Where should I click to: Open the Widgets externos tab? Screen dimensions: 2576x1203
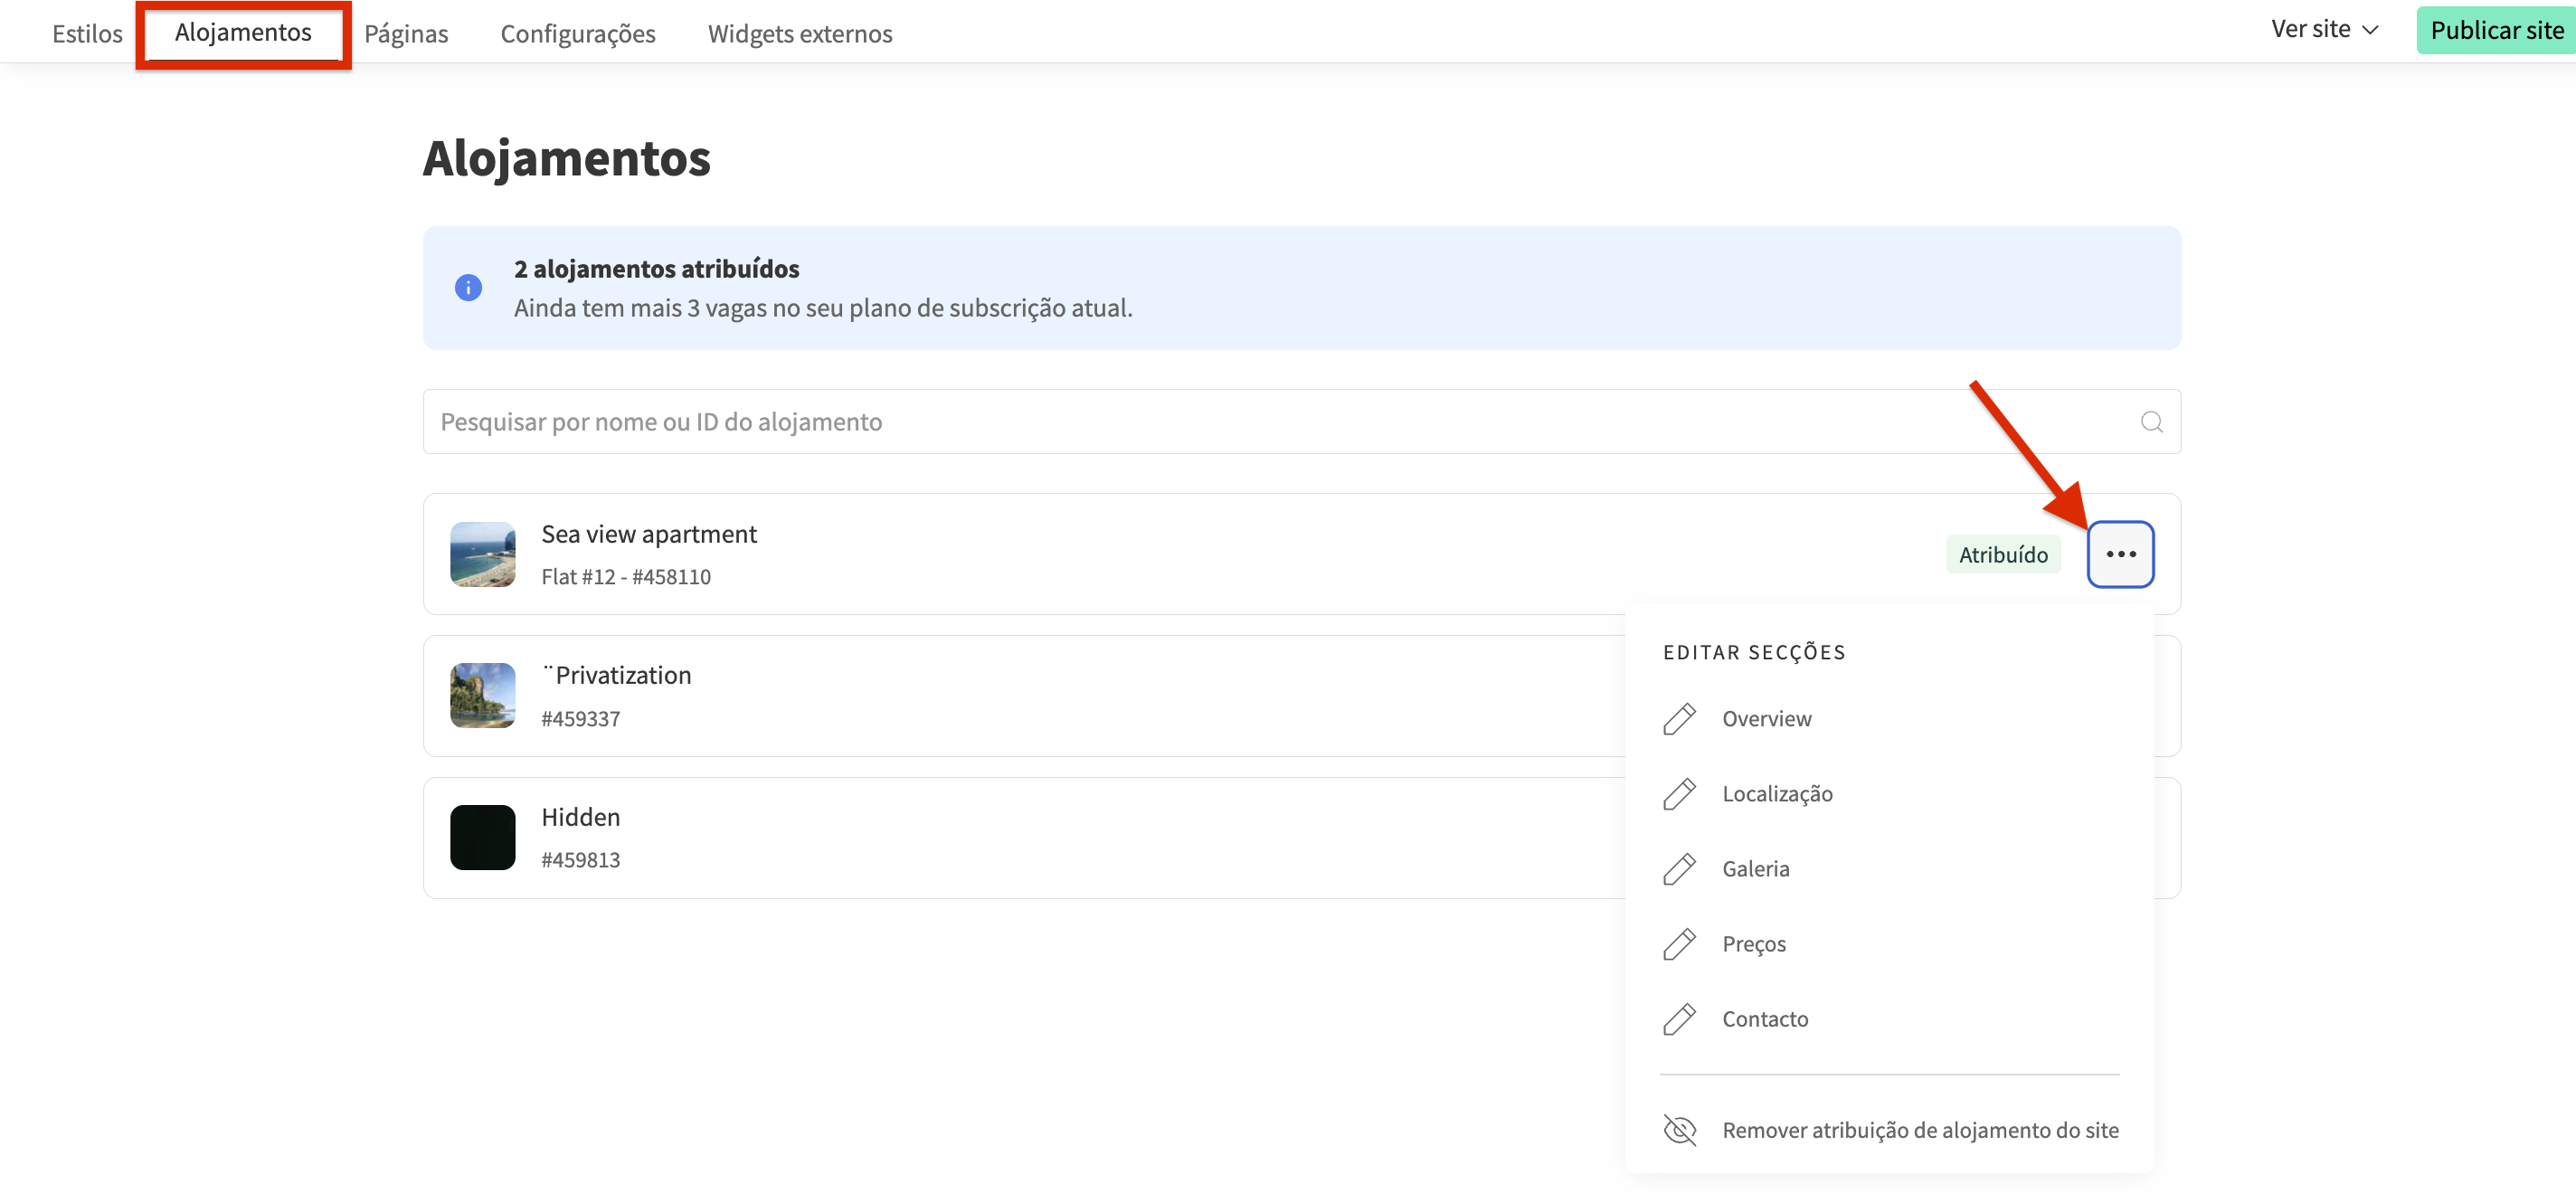(800, 33)
